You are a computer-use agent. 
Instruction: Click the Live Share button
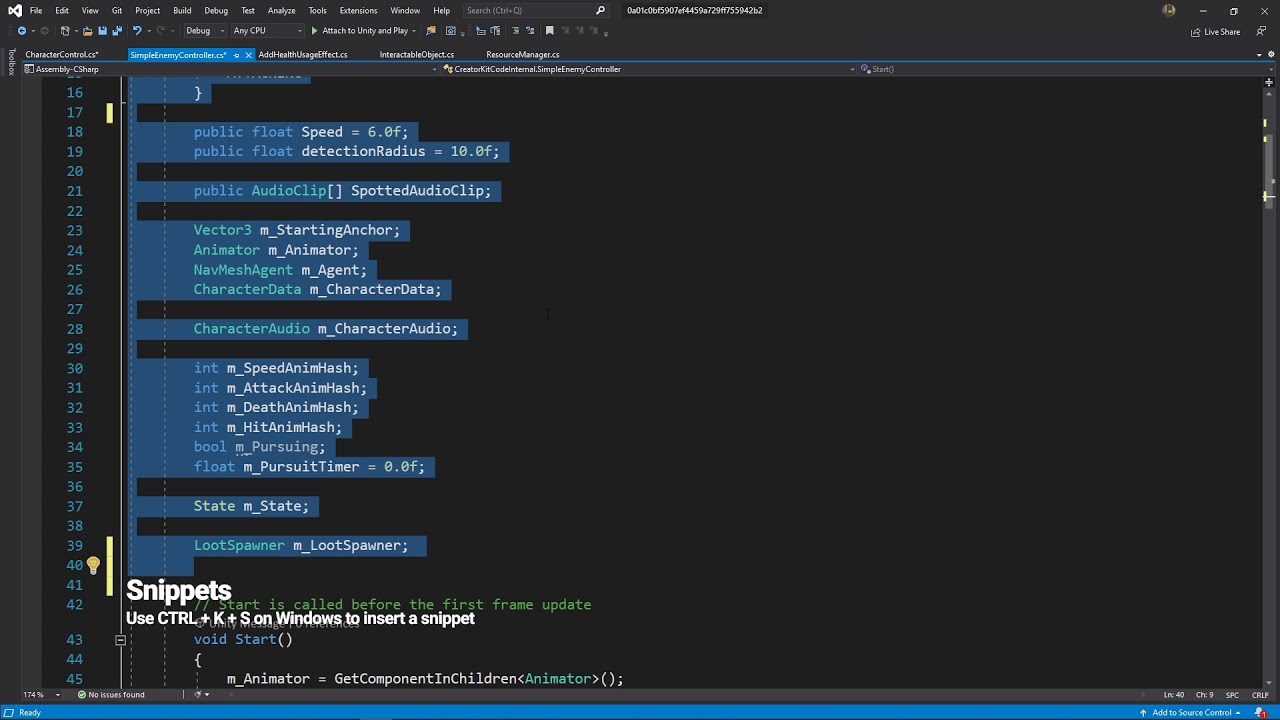pos(1215,31)
